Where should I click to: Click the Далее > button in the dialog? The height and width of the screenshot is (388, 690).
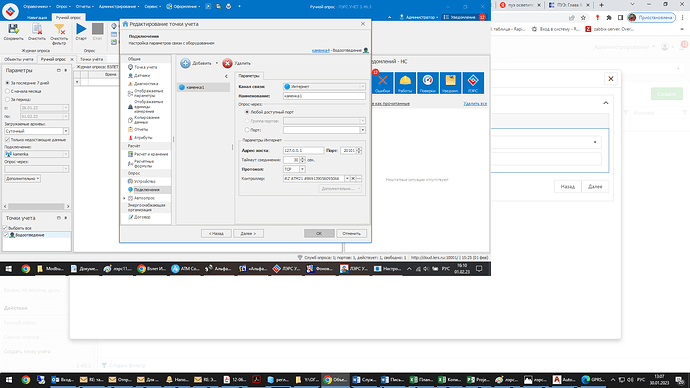coord(249,234)
